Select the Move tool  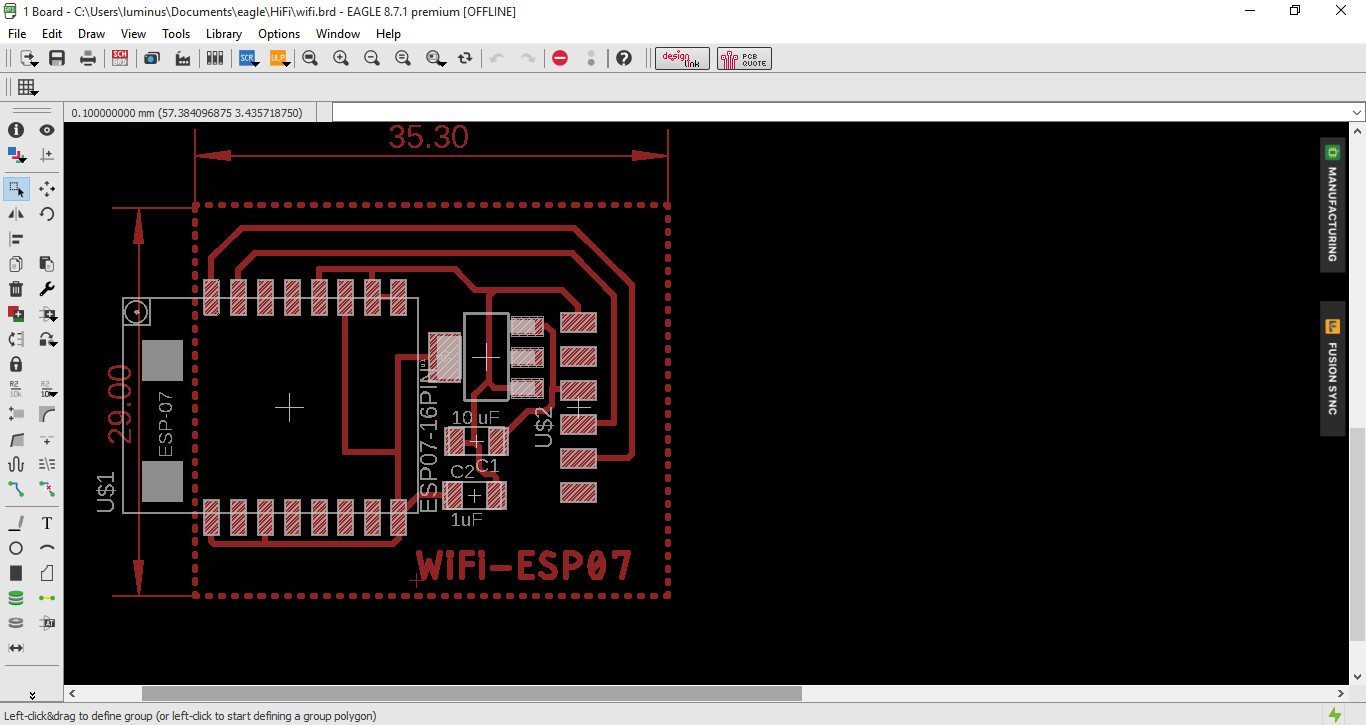pos(47,188)
